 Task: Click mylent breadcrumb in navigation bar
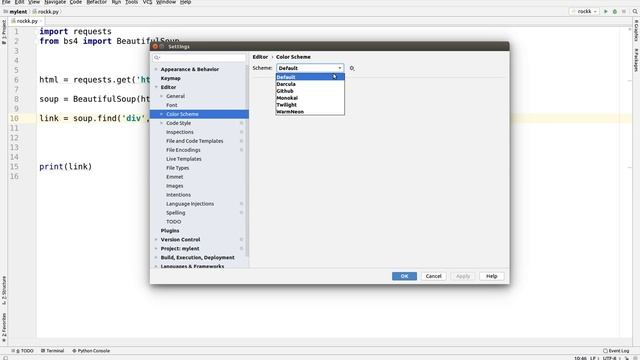(x=18, y=12)
